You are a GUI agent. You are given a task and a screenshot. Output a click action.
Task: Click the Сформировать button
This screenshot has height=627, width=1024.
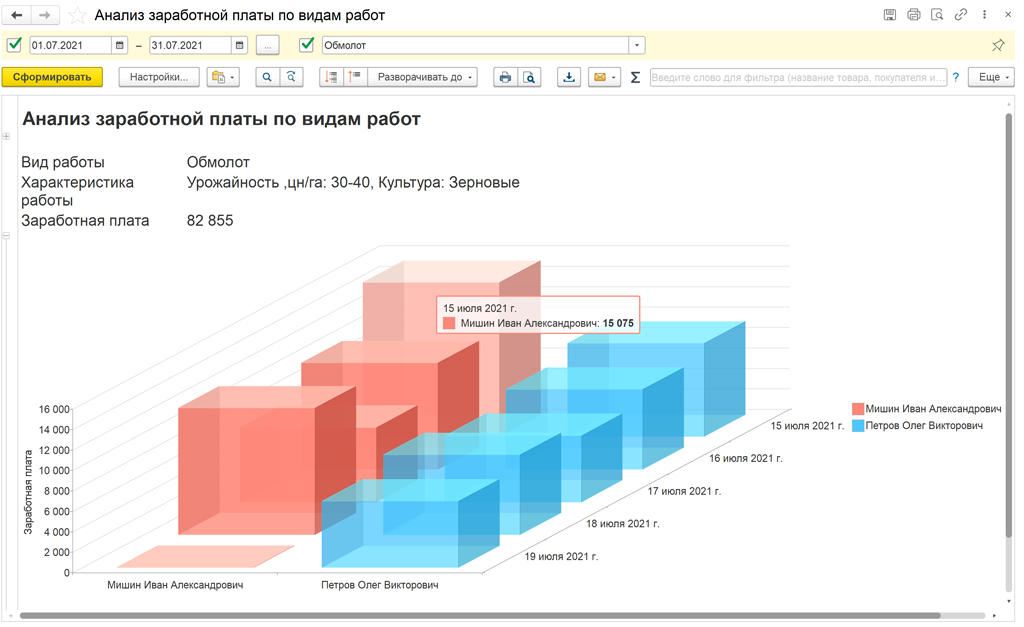52,77
